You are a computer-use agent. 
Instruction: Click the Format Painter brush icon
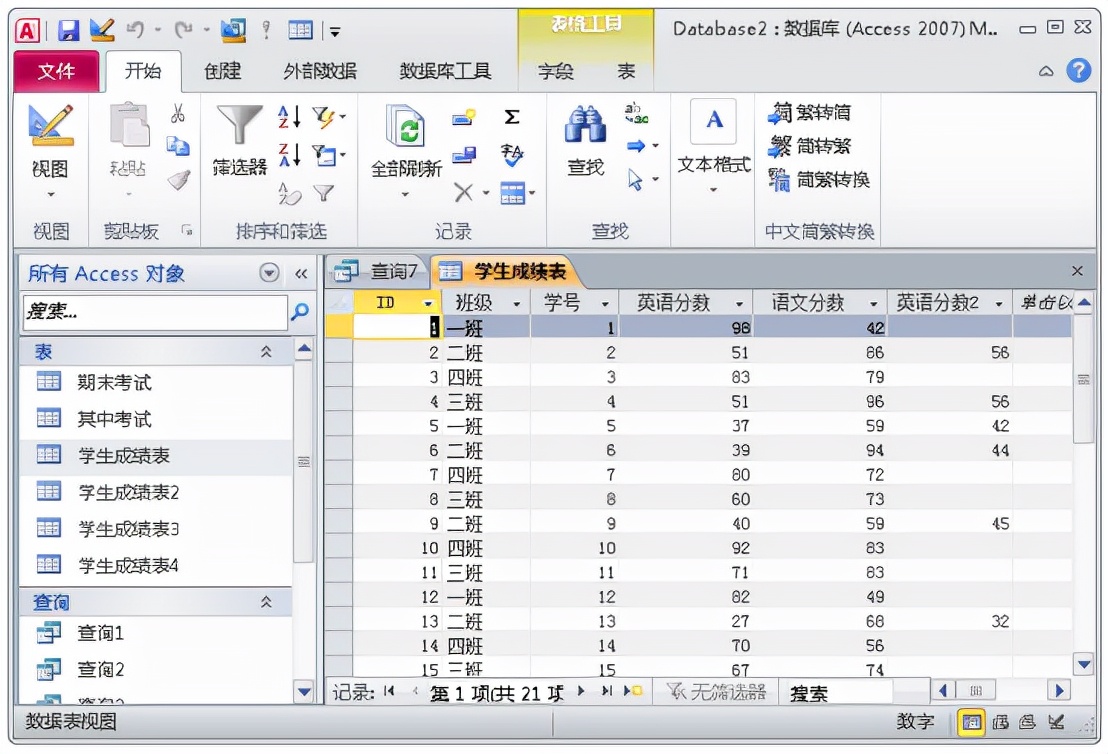179,179
